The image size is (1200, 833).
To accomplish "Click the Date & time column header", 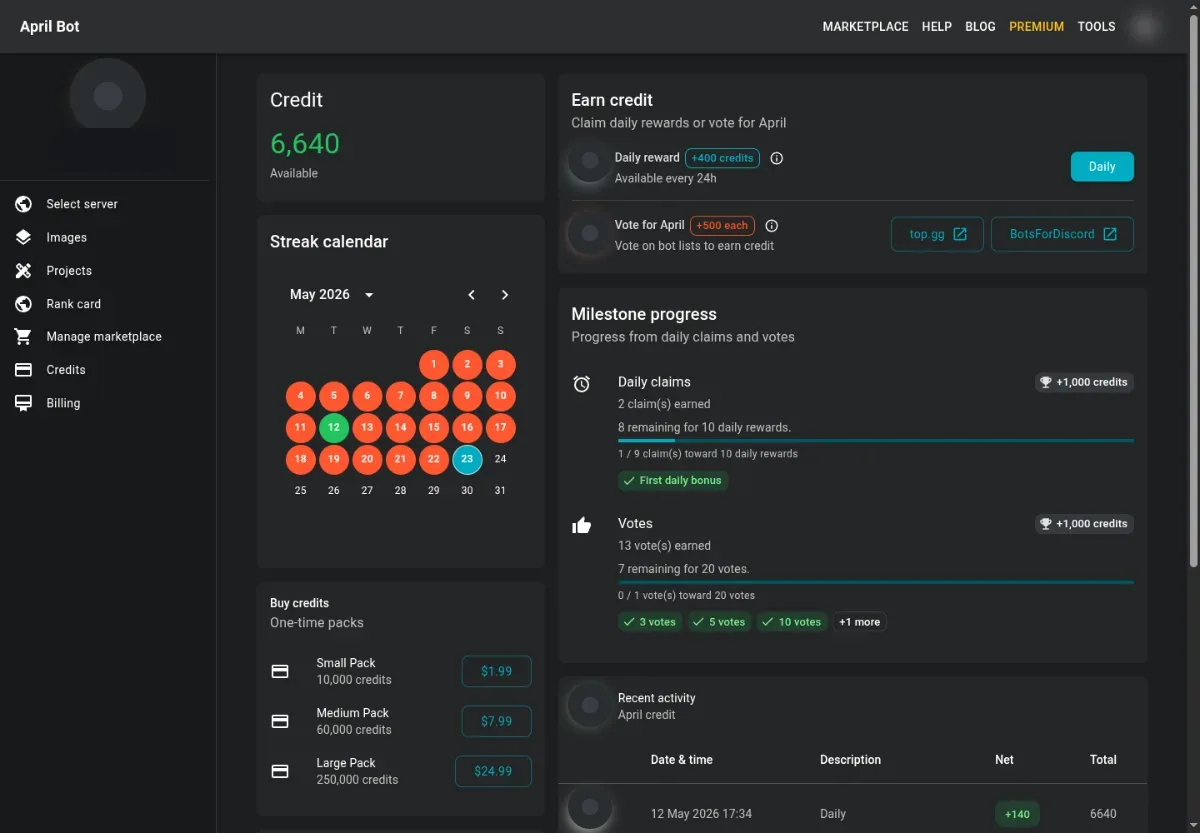I will (x=682, y=760).
